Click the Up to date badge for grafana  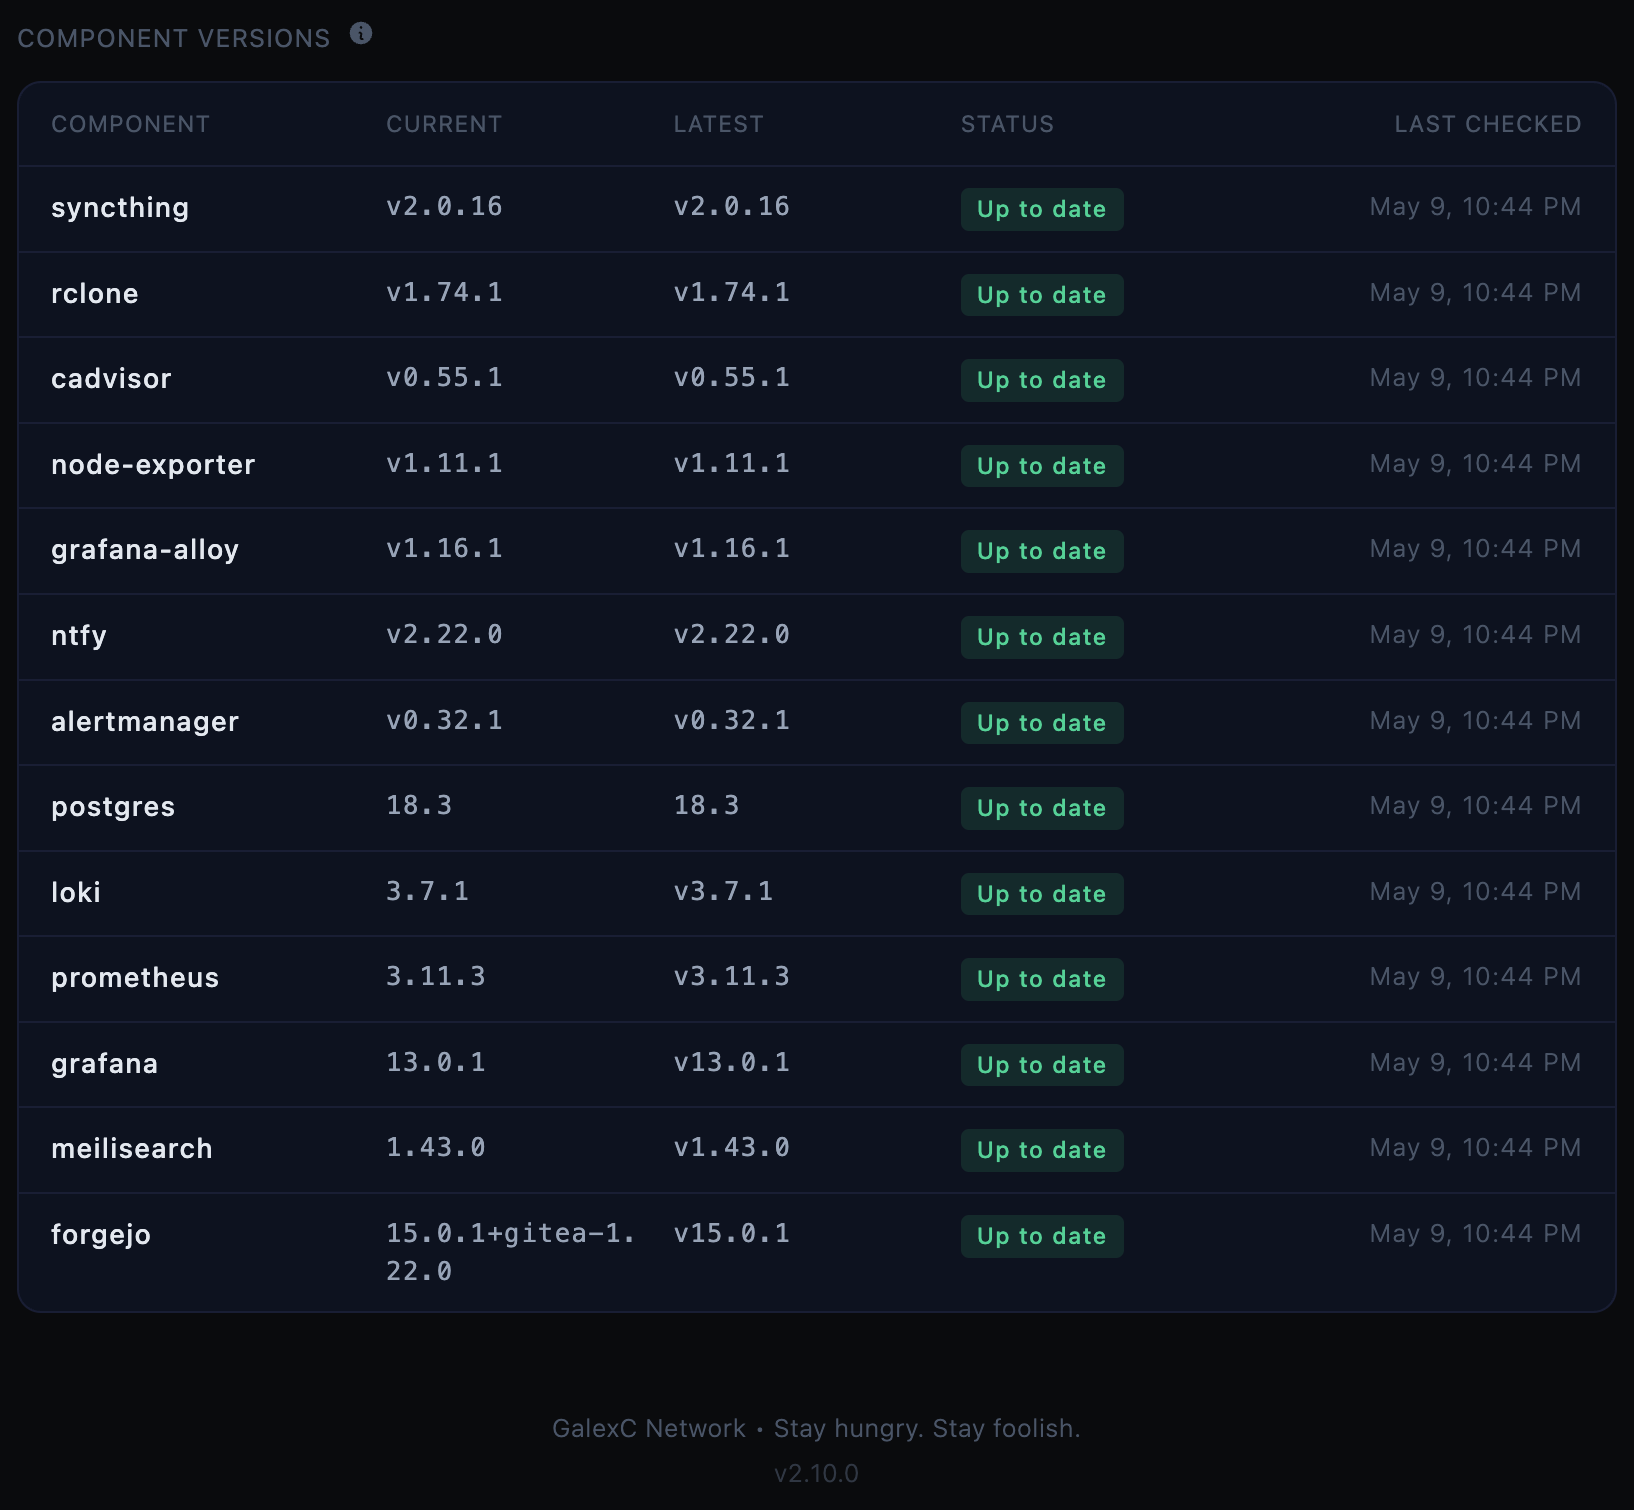(1042, 1065)
